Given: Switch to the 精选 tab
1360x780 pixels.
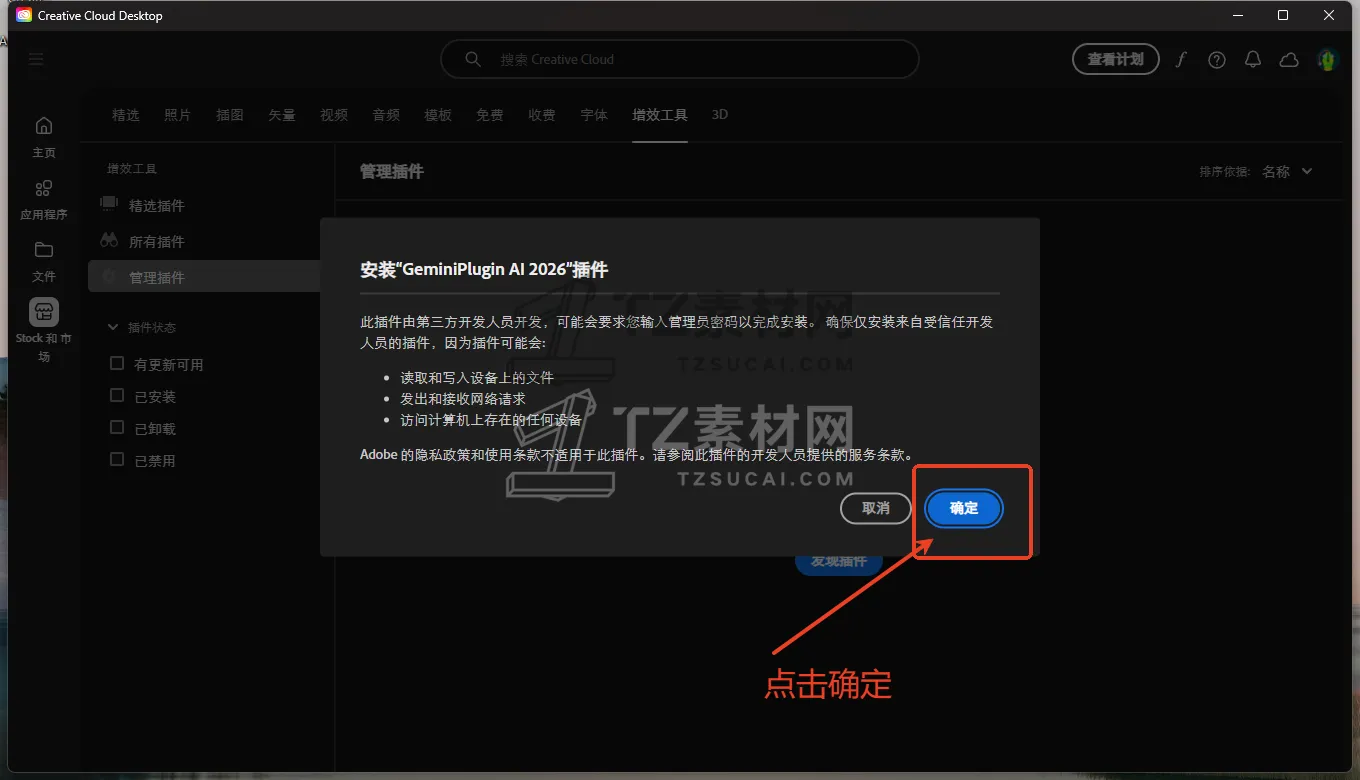Looking at the screenshot, I should coord(126,115).
